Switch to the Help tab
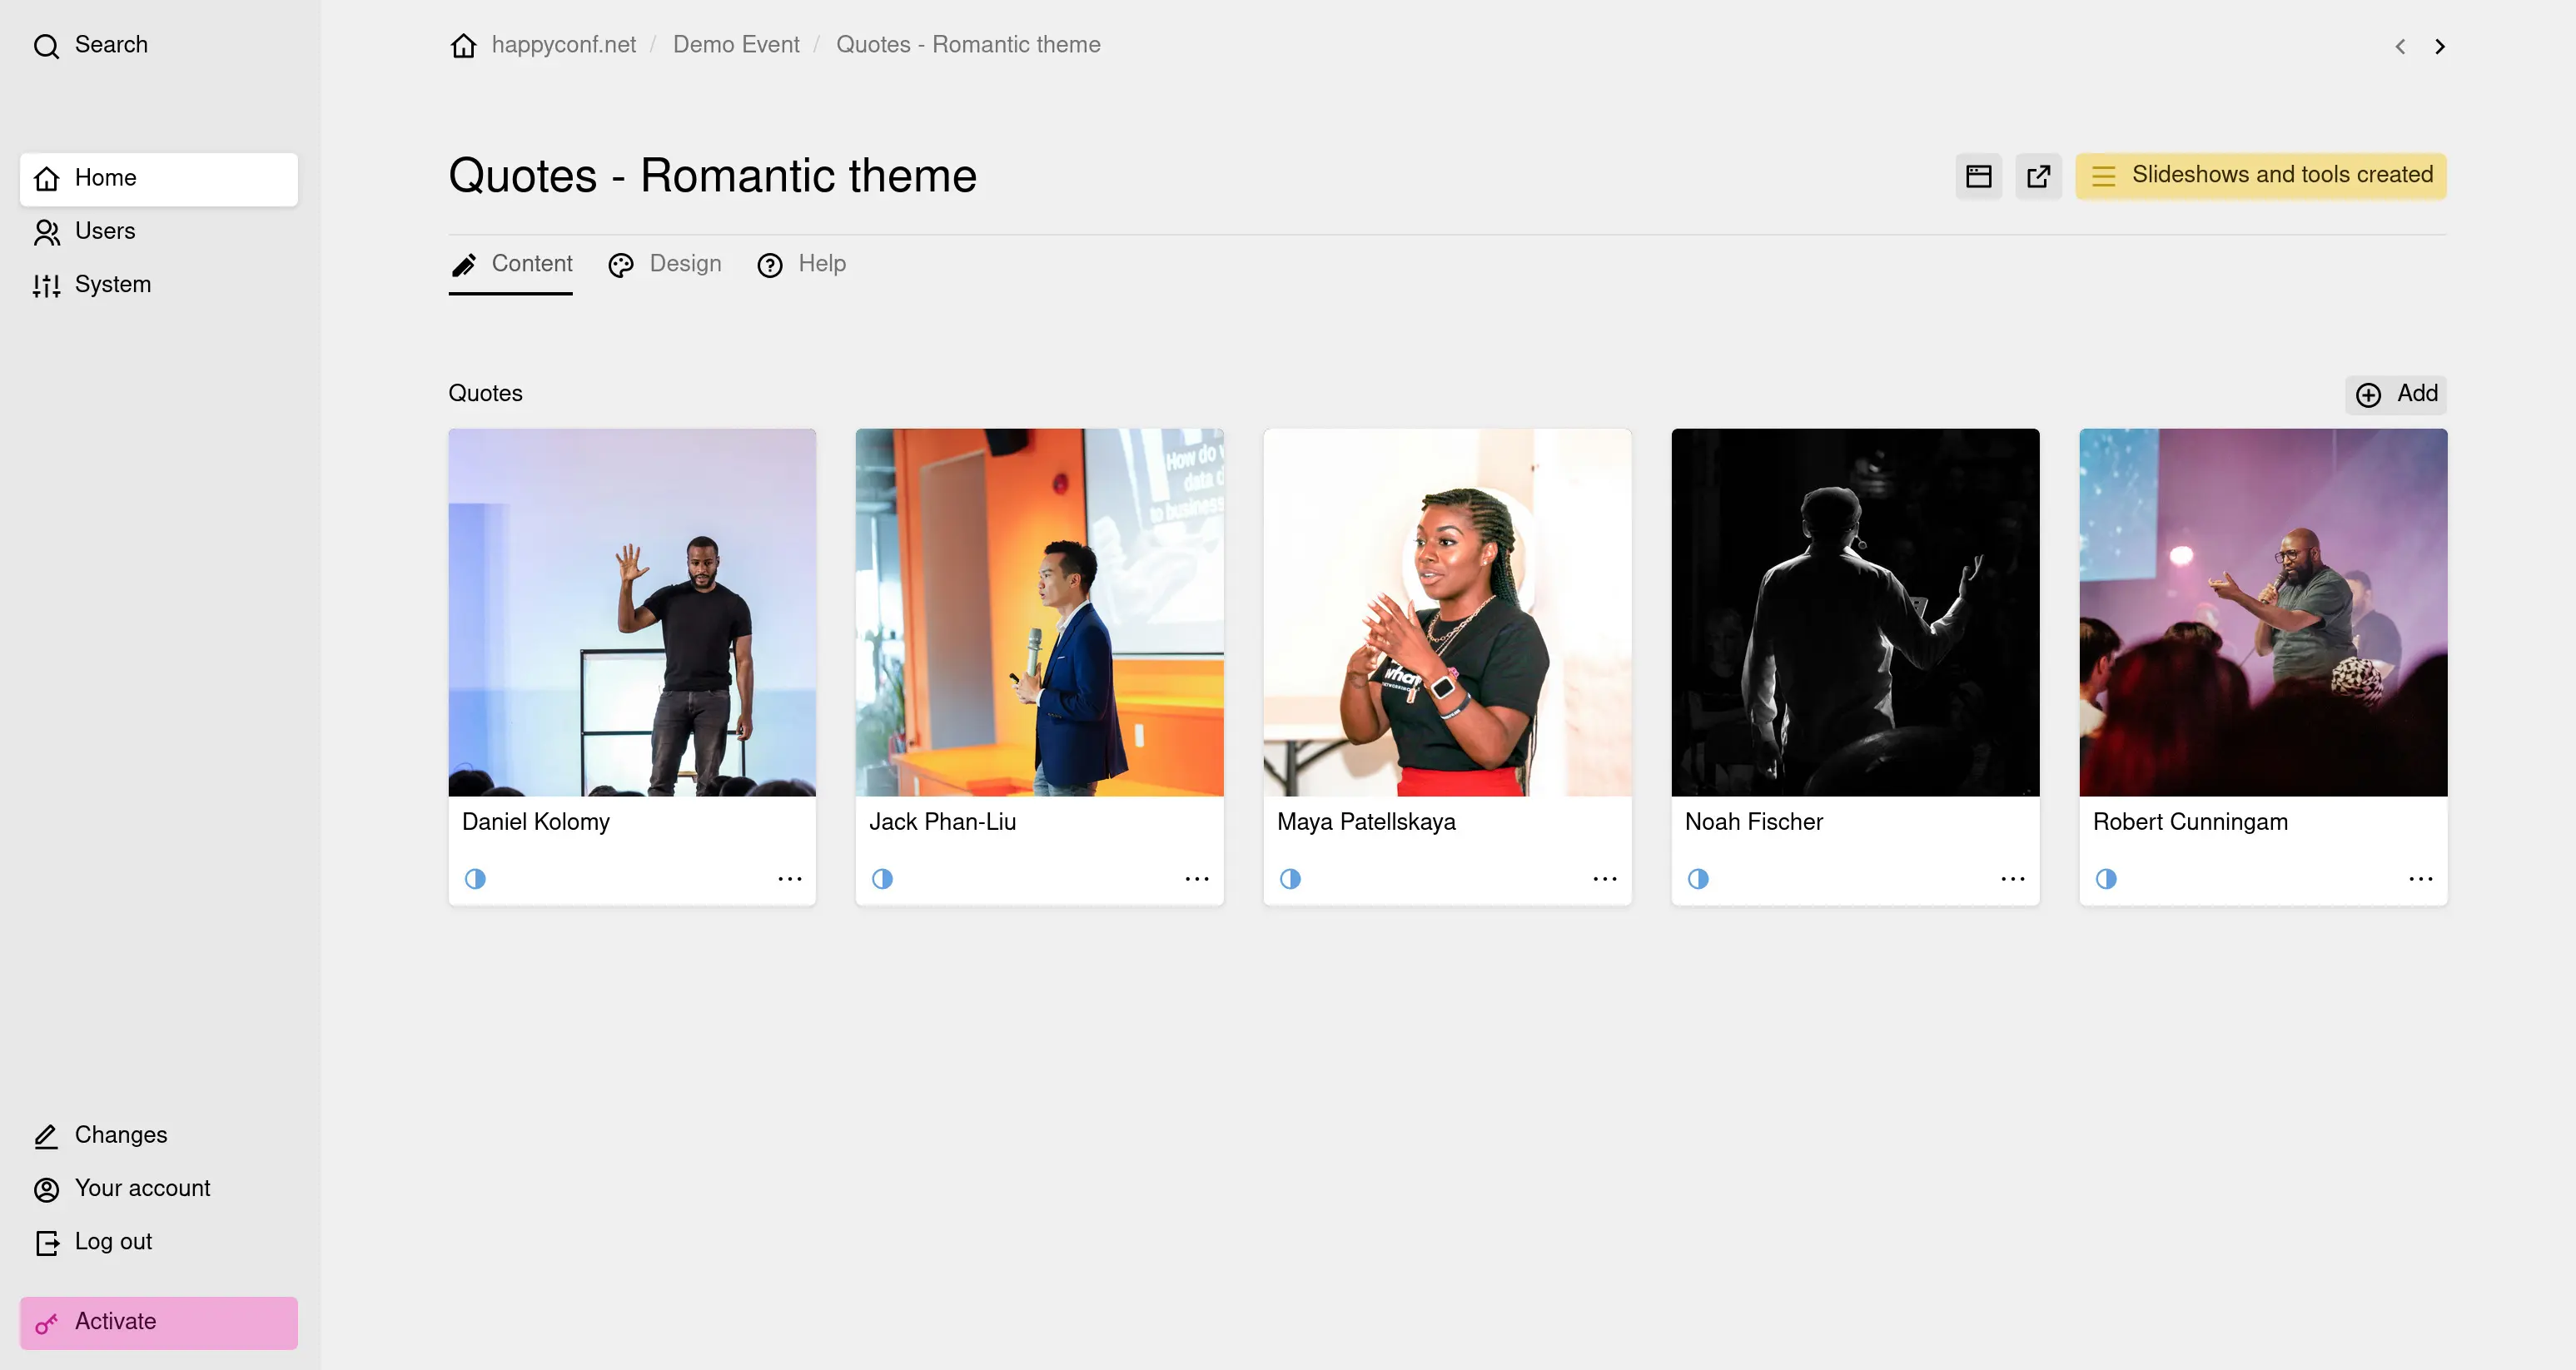2576x1370 pixels. point(802,264)
